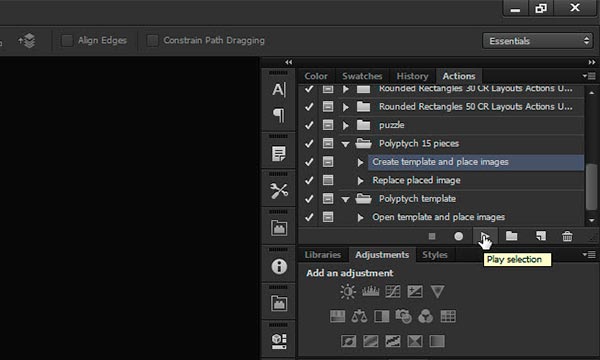The width and height of the screenshot is (600, 360).
Task: Delete the selected action
Action: tap(567, 236)
